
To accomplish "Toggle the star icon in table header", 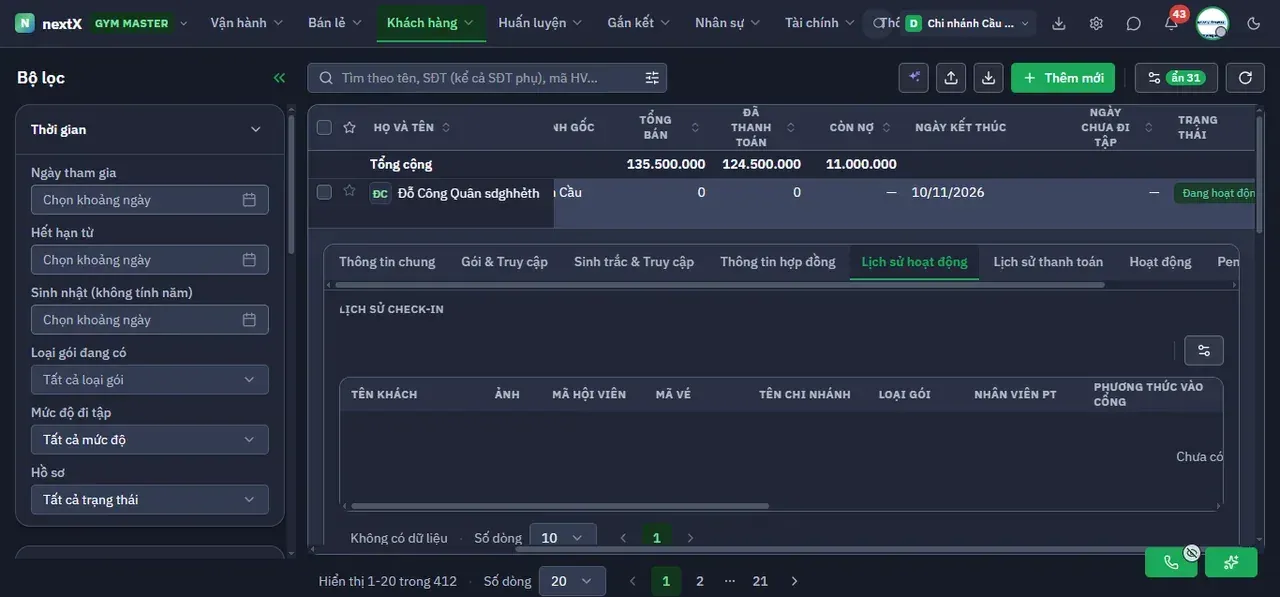I will click(349, 127).
